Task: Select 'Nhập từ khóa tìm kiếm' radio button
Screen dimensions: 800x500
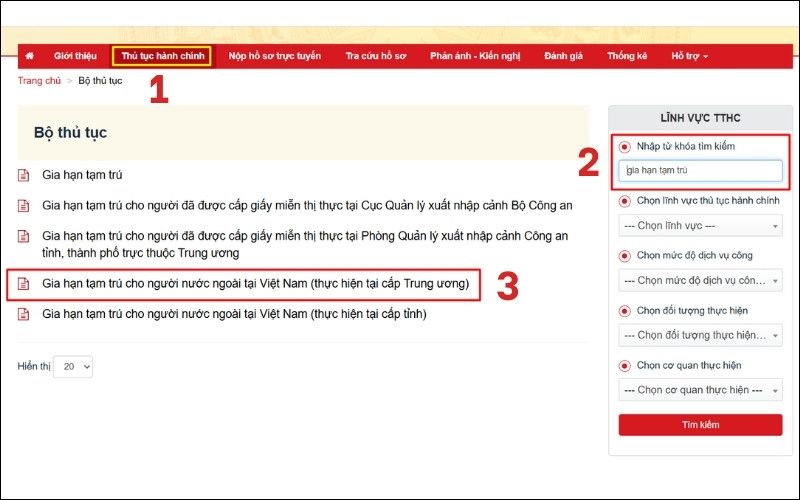Action: [x=625, y=146]
